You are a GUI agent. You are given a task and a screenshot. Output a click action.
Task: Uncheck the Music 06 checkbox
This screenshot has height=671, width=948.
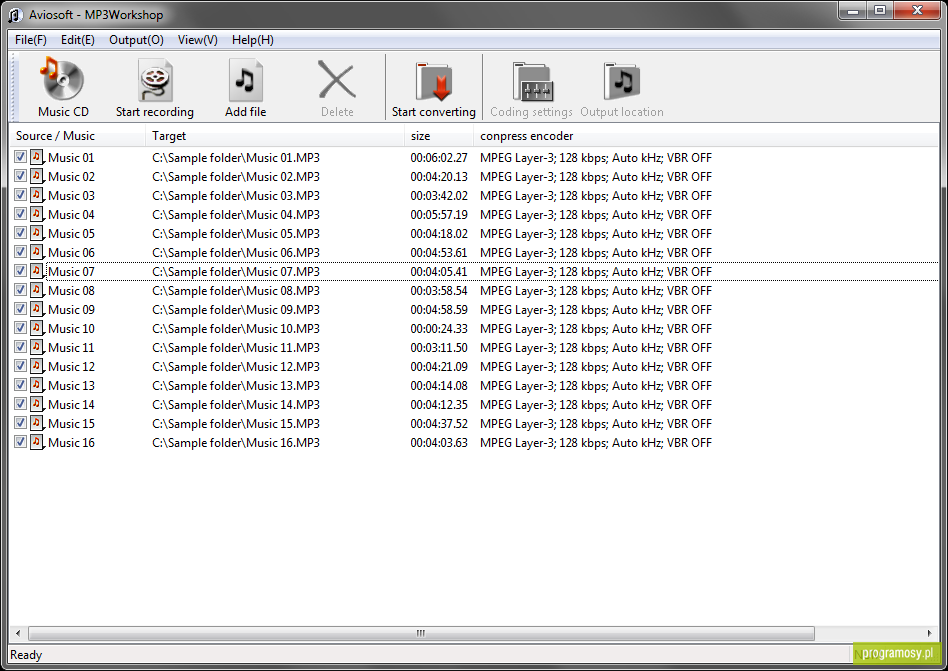(21, 252)
